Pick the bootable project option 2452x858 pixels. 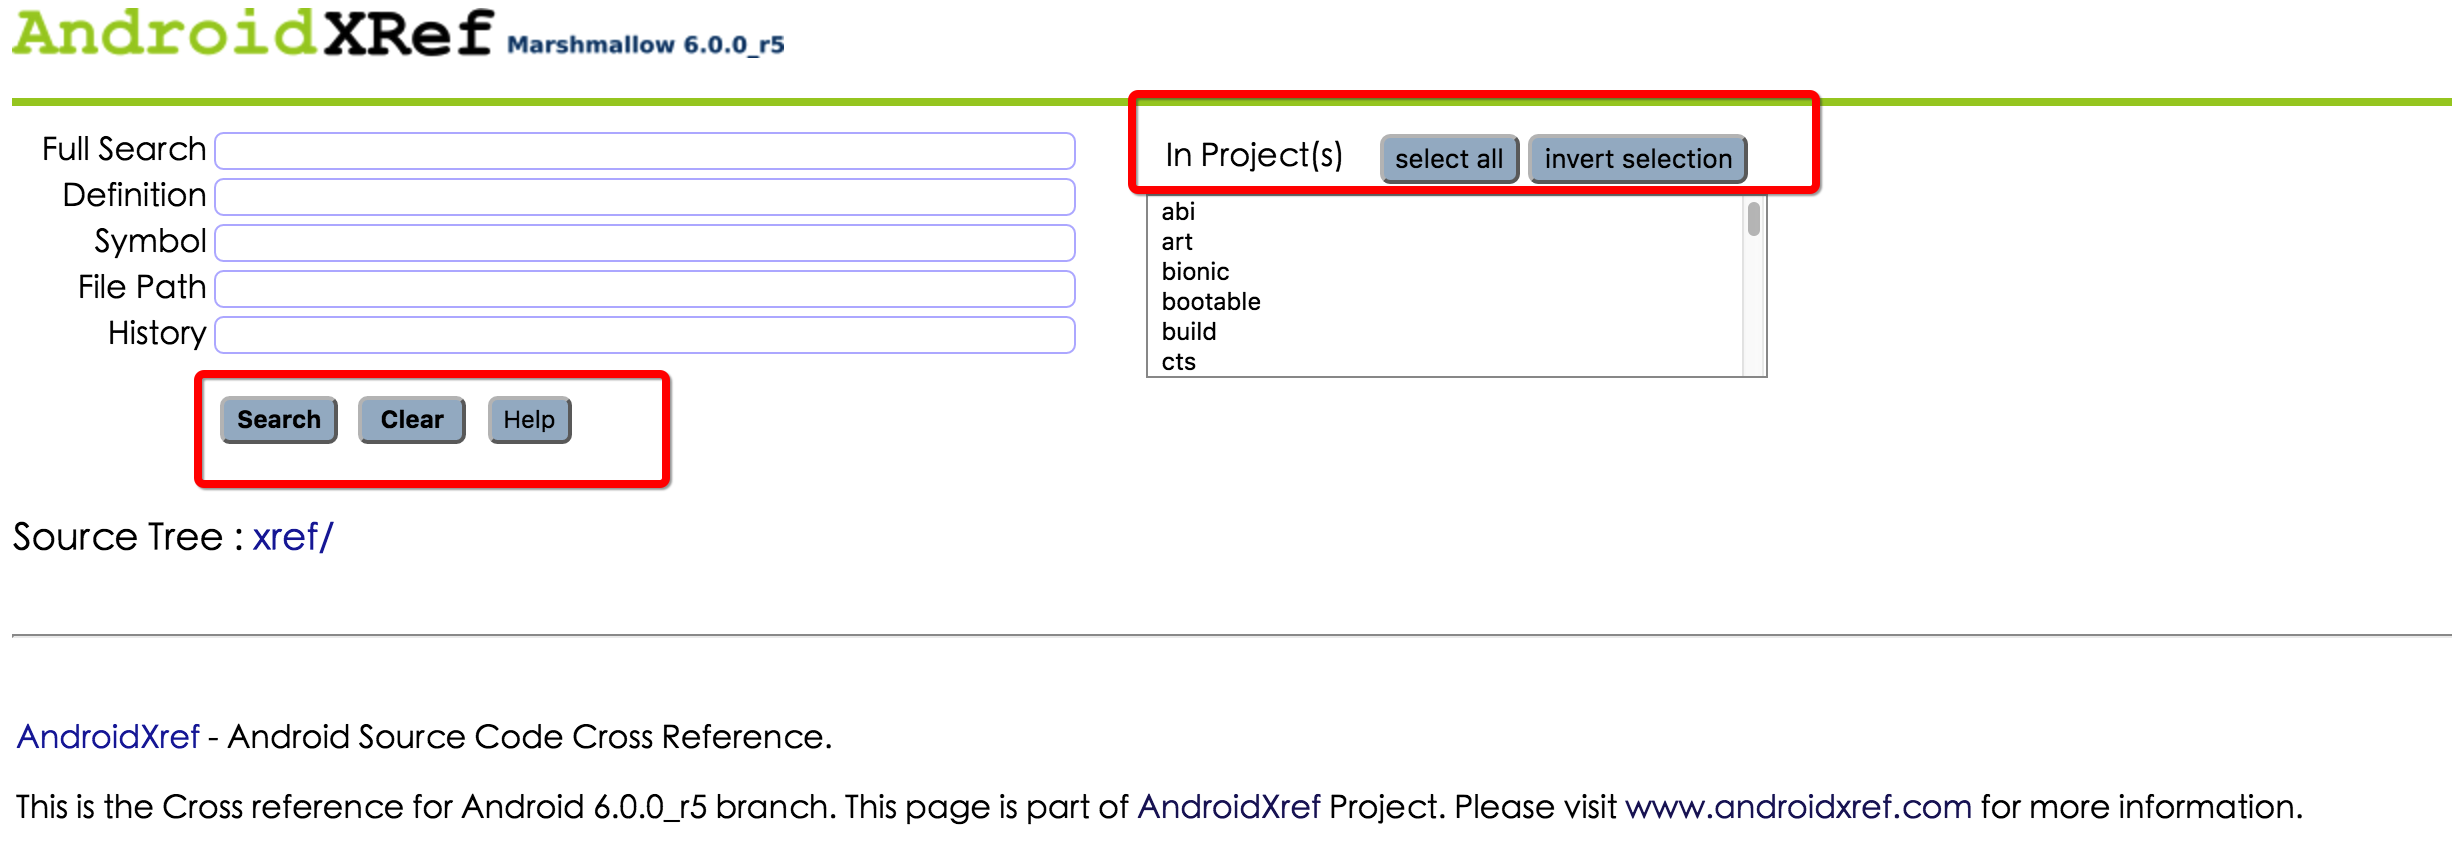[1211, 302]
